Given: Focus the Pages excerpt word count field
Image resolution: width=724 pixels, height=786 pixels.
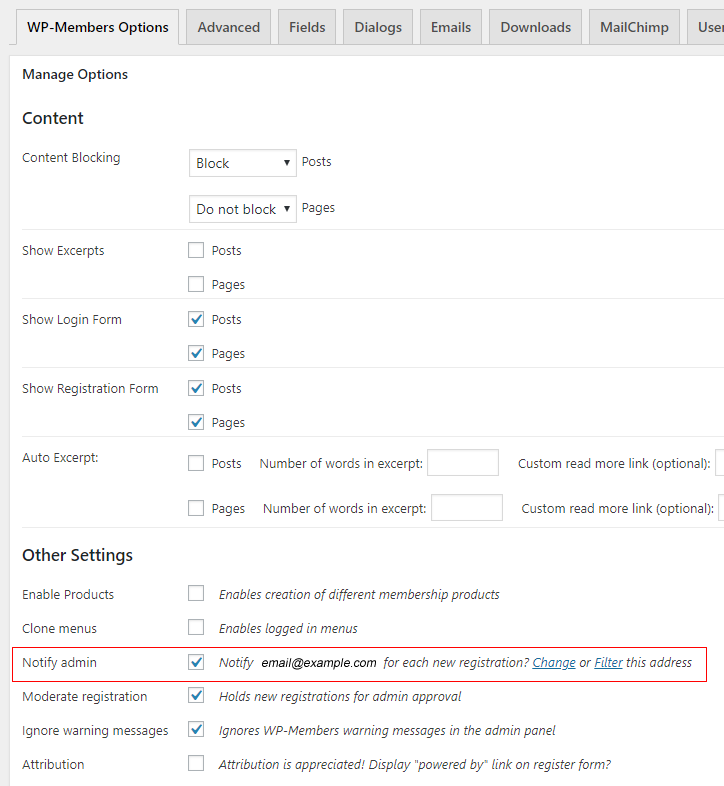Looking at the screenshot, I should click(466, 508).
